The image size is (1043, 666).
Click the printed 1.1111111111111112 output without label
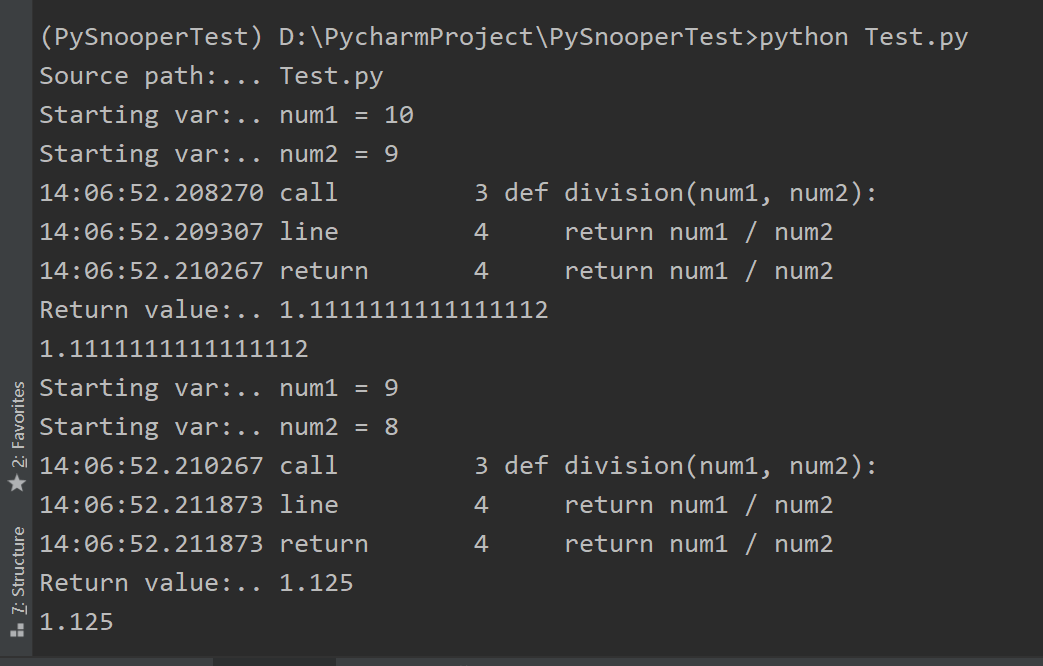[x=173, y=349]
